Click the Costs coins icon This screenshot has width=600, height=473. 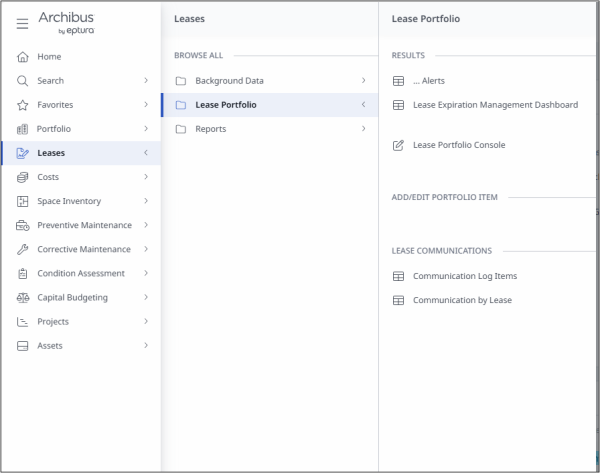[23, 177]
